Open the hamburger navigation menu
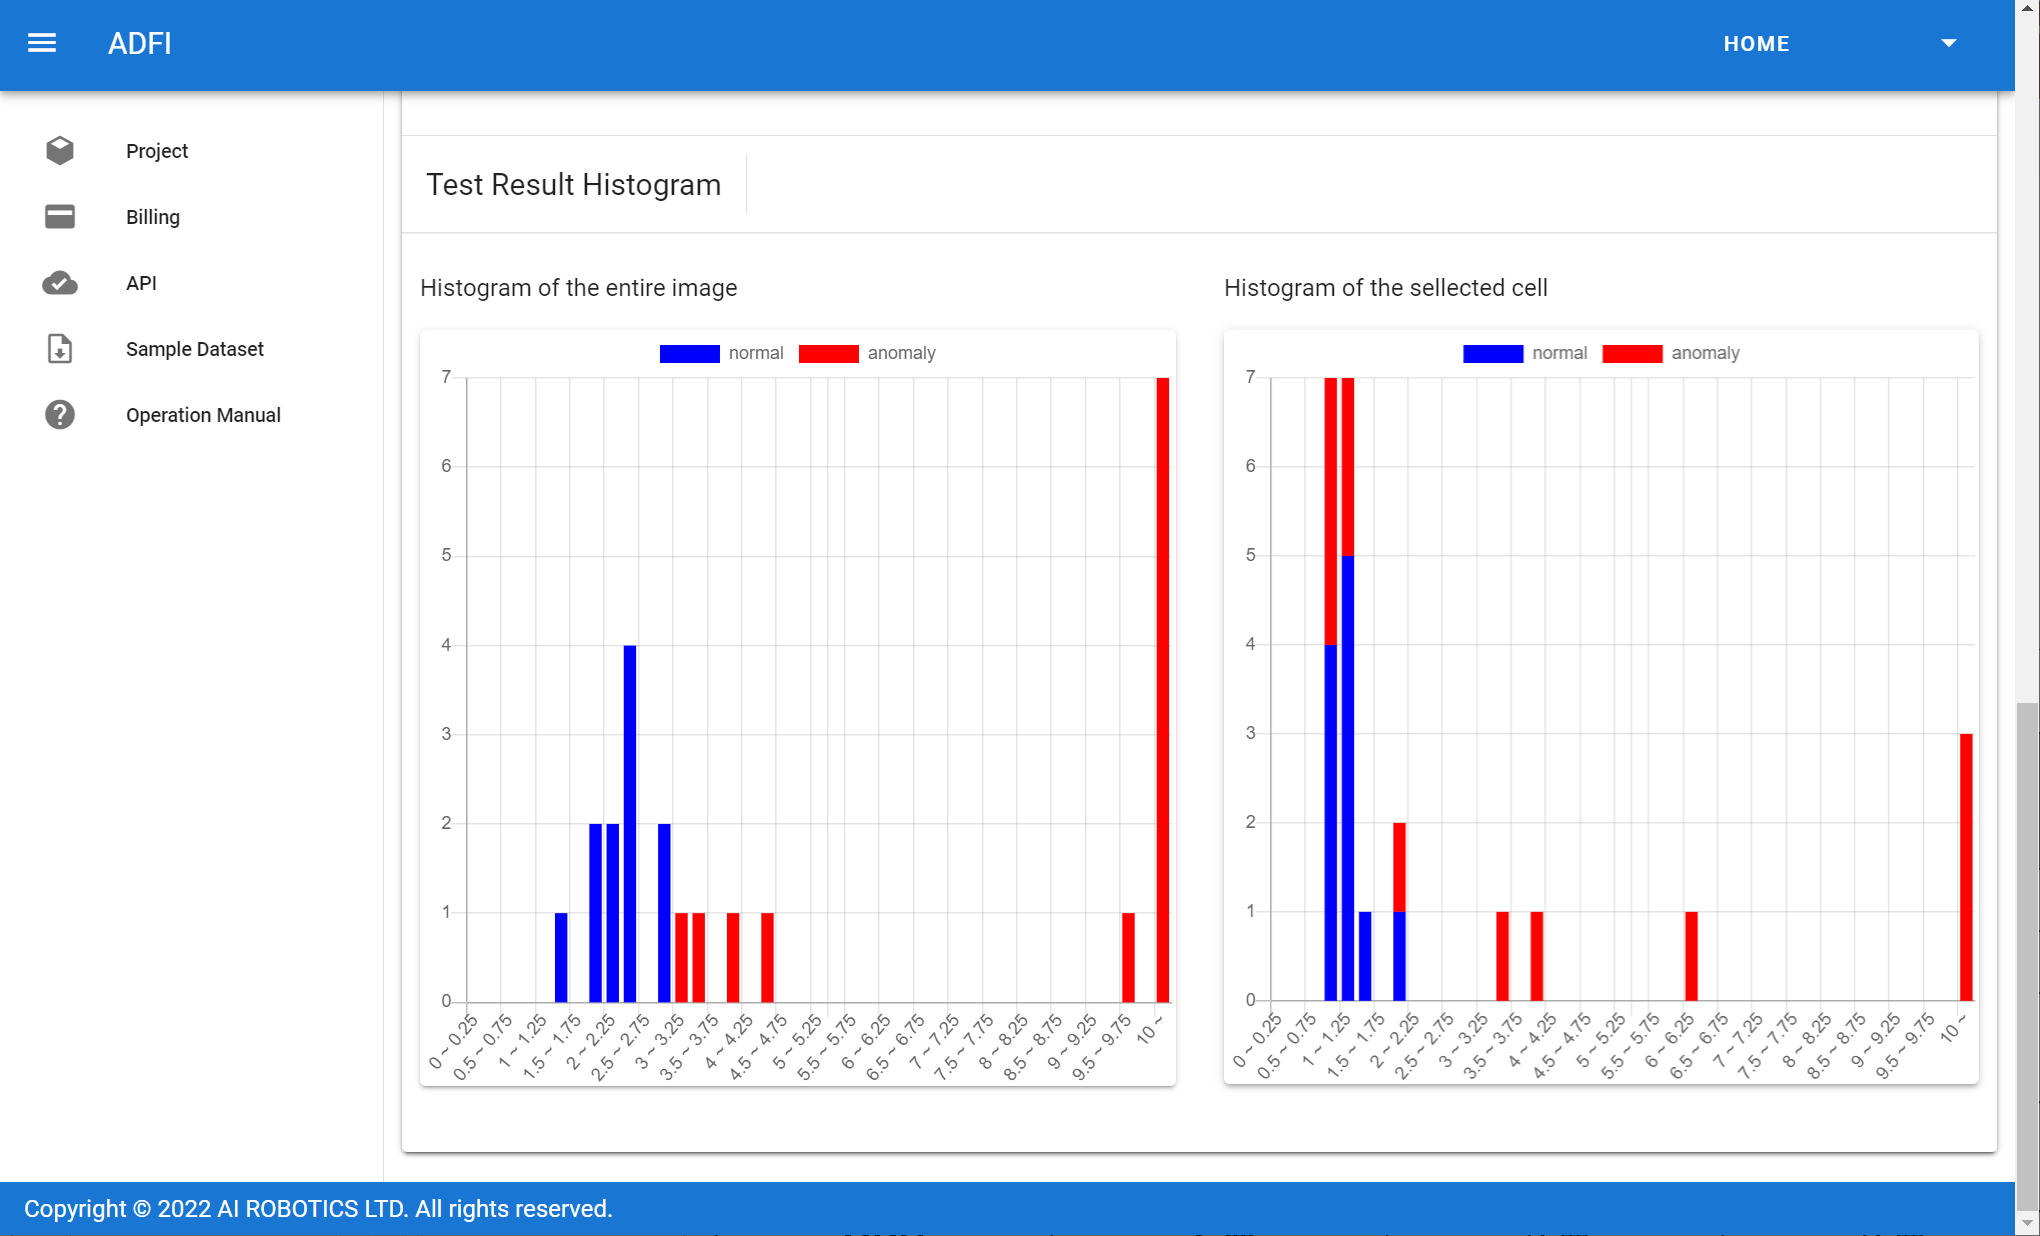 (42, 43)
